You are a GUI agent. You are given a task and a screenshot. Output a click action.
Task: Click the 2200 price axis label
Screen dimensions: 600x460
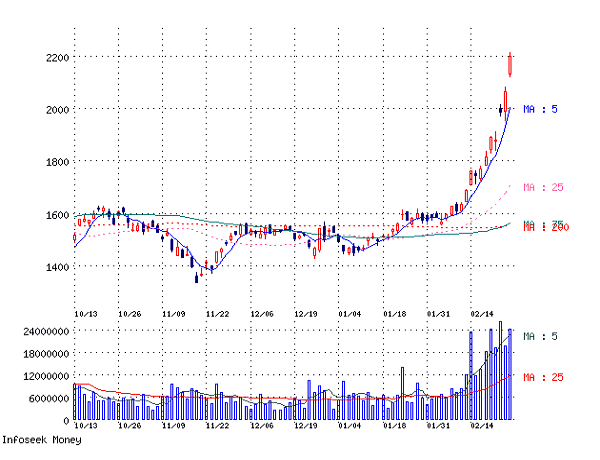tap(57, 58)
